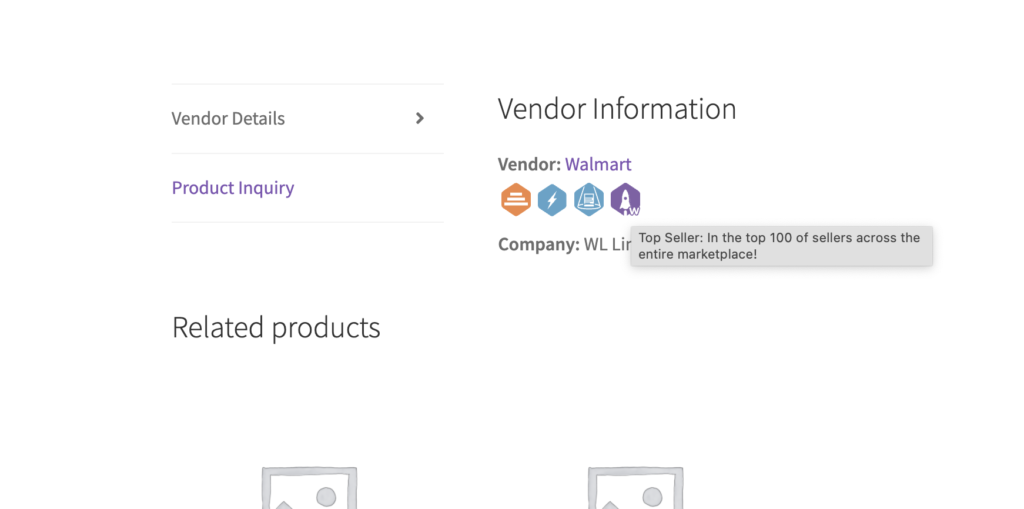Click the Company label text
Screen dimensions: 1024x509
point(539,244)
